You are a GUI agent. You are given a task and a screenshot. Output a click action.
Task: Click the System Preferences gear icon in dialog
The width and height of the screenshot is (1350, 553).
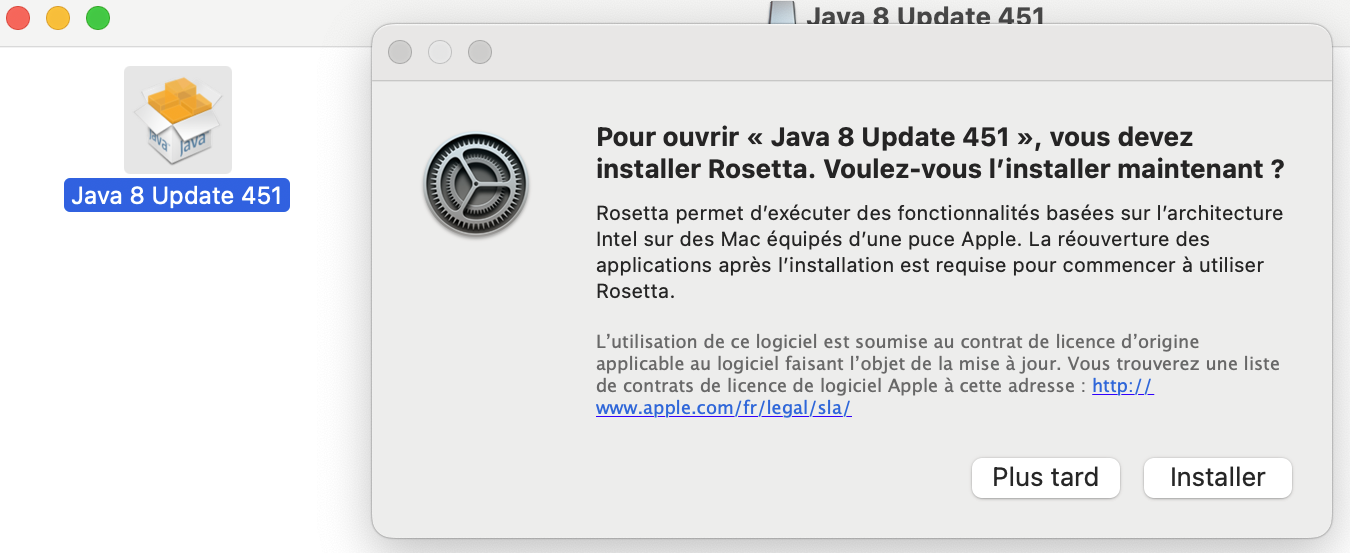pyautogui.click(x=476, y=185)
